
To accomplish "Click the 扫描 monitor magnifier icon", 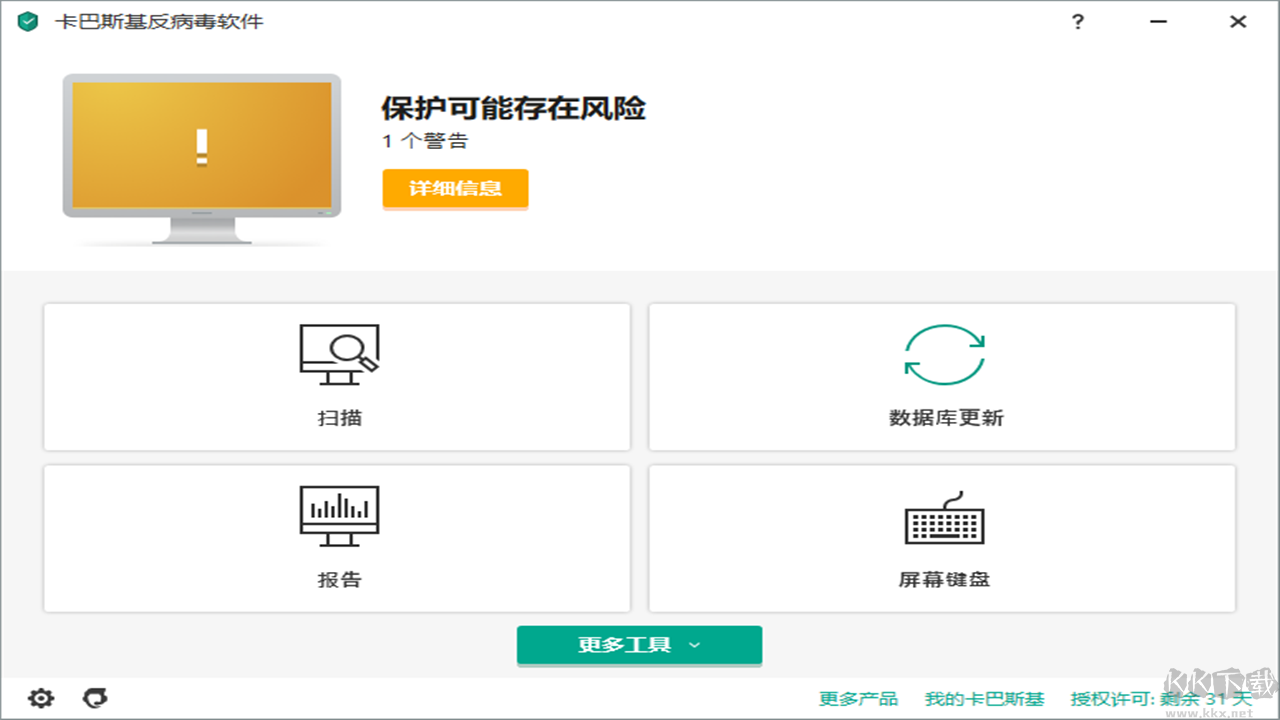I will click(x=339, y=352).
